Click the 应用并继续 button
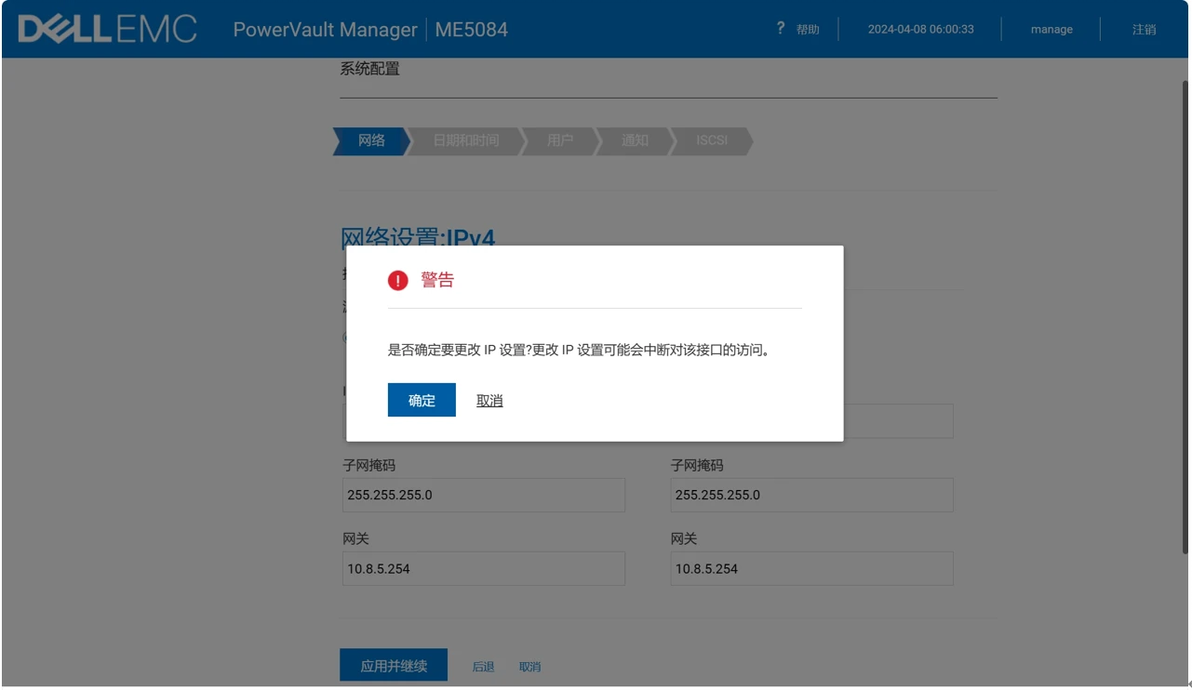The width and height of the screenshot is (1192, 690). click(393, 666)
